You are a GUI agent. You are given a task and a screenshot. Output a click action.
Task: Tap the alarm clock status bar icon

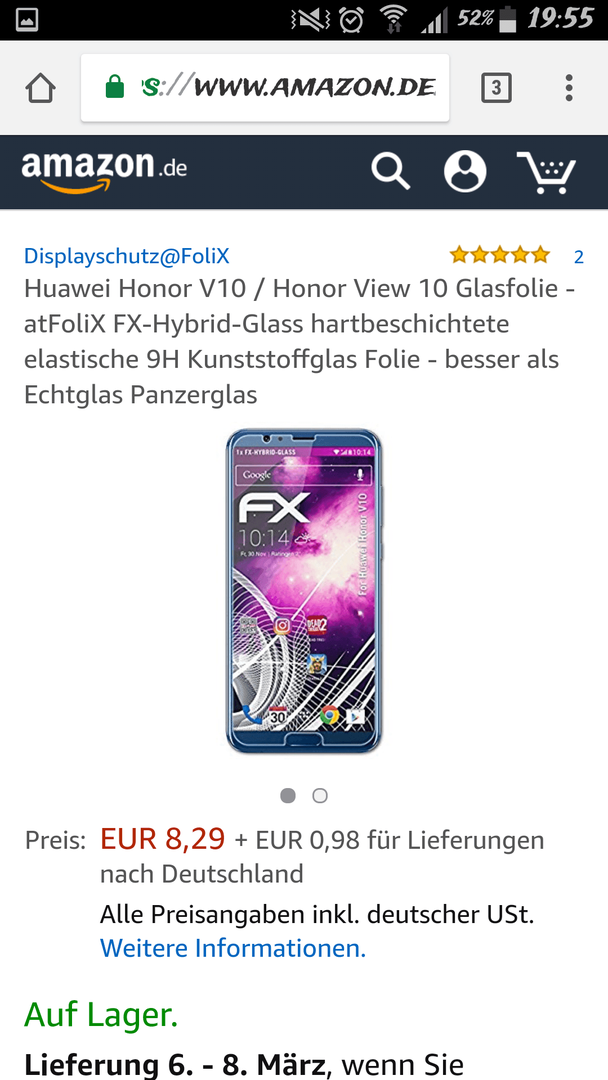pos(352,19)
